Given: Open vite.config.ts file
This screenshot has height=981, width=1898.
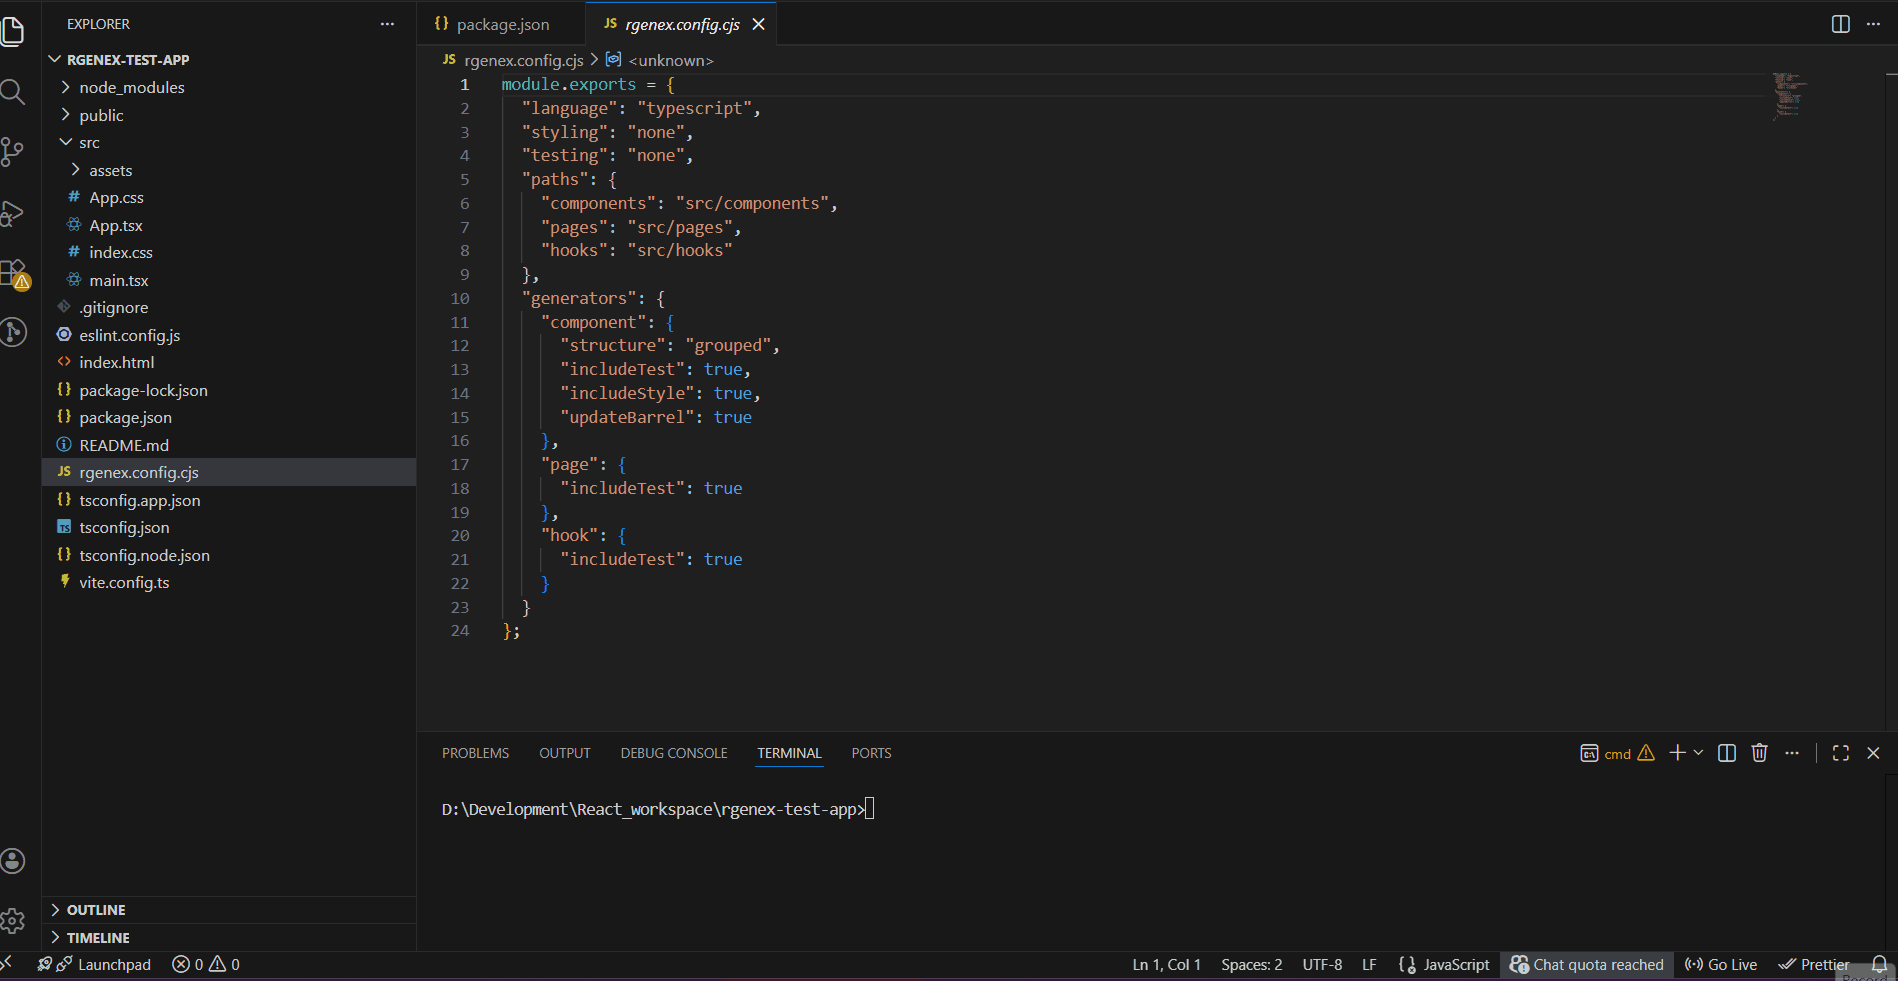Looking at the screenshot, I should point(229,583).
